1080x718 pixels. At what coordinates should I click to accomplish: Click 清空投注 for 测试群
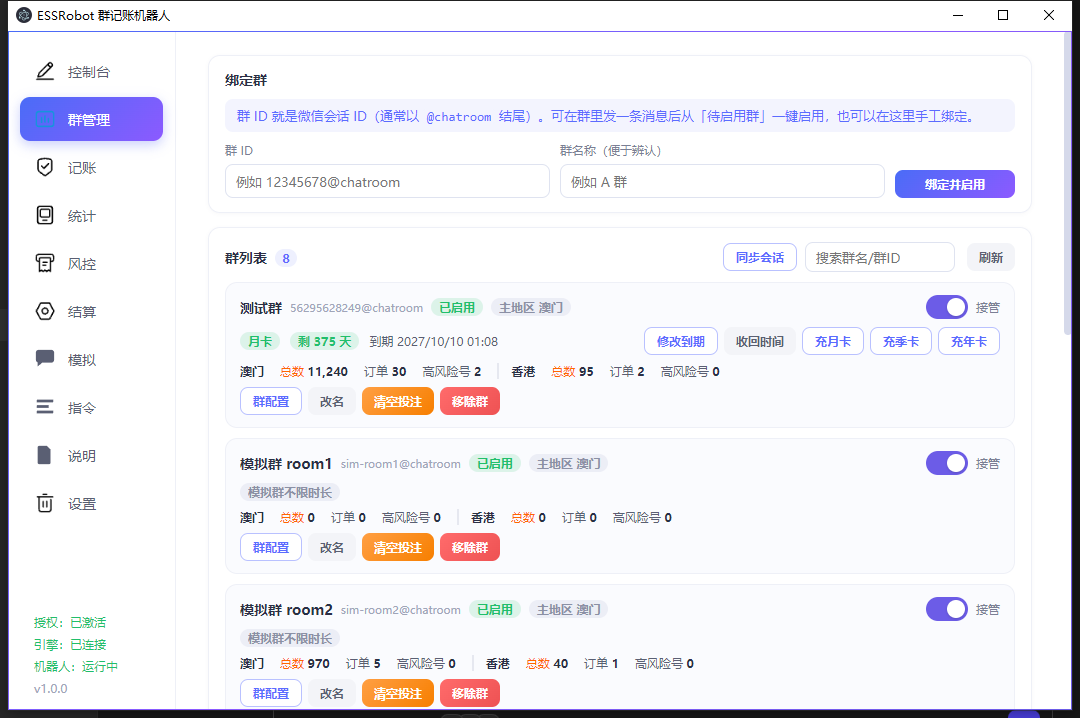397,401
